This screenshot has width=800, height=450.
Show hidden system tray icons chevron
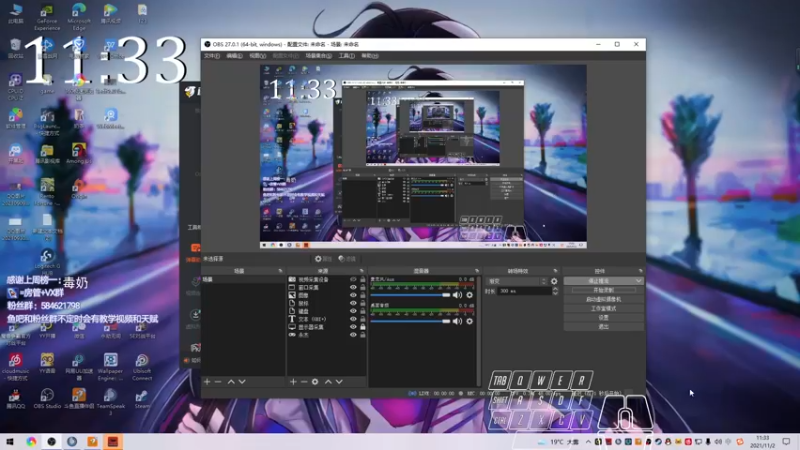click(x=588, y=442)
